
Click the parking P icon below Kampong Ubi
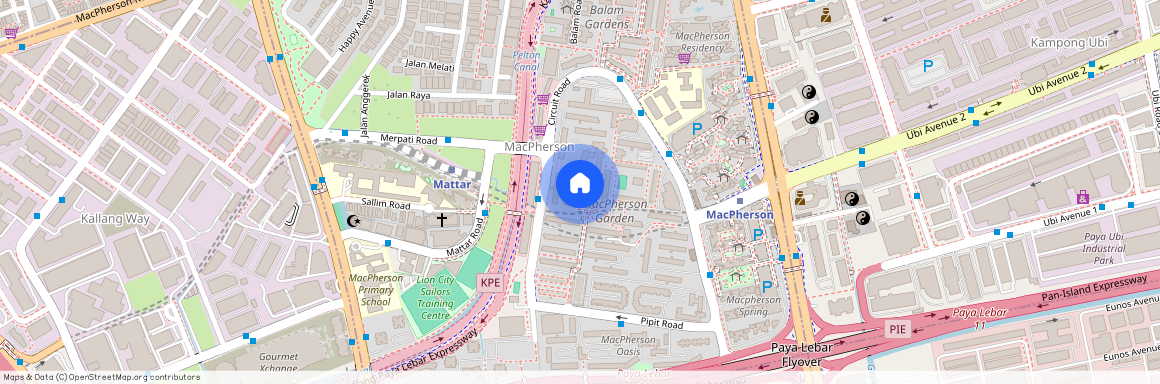[928, 67]
